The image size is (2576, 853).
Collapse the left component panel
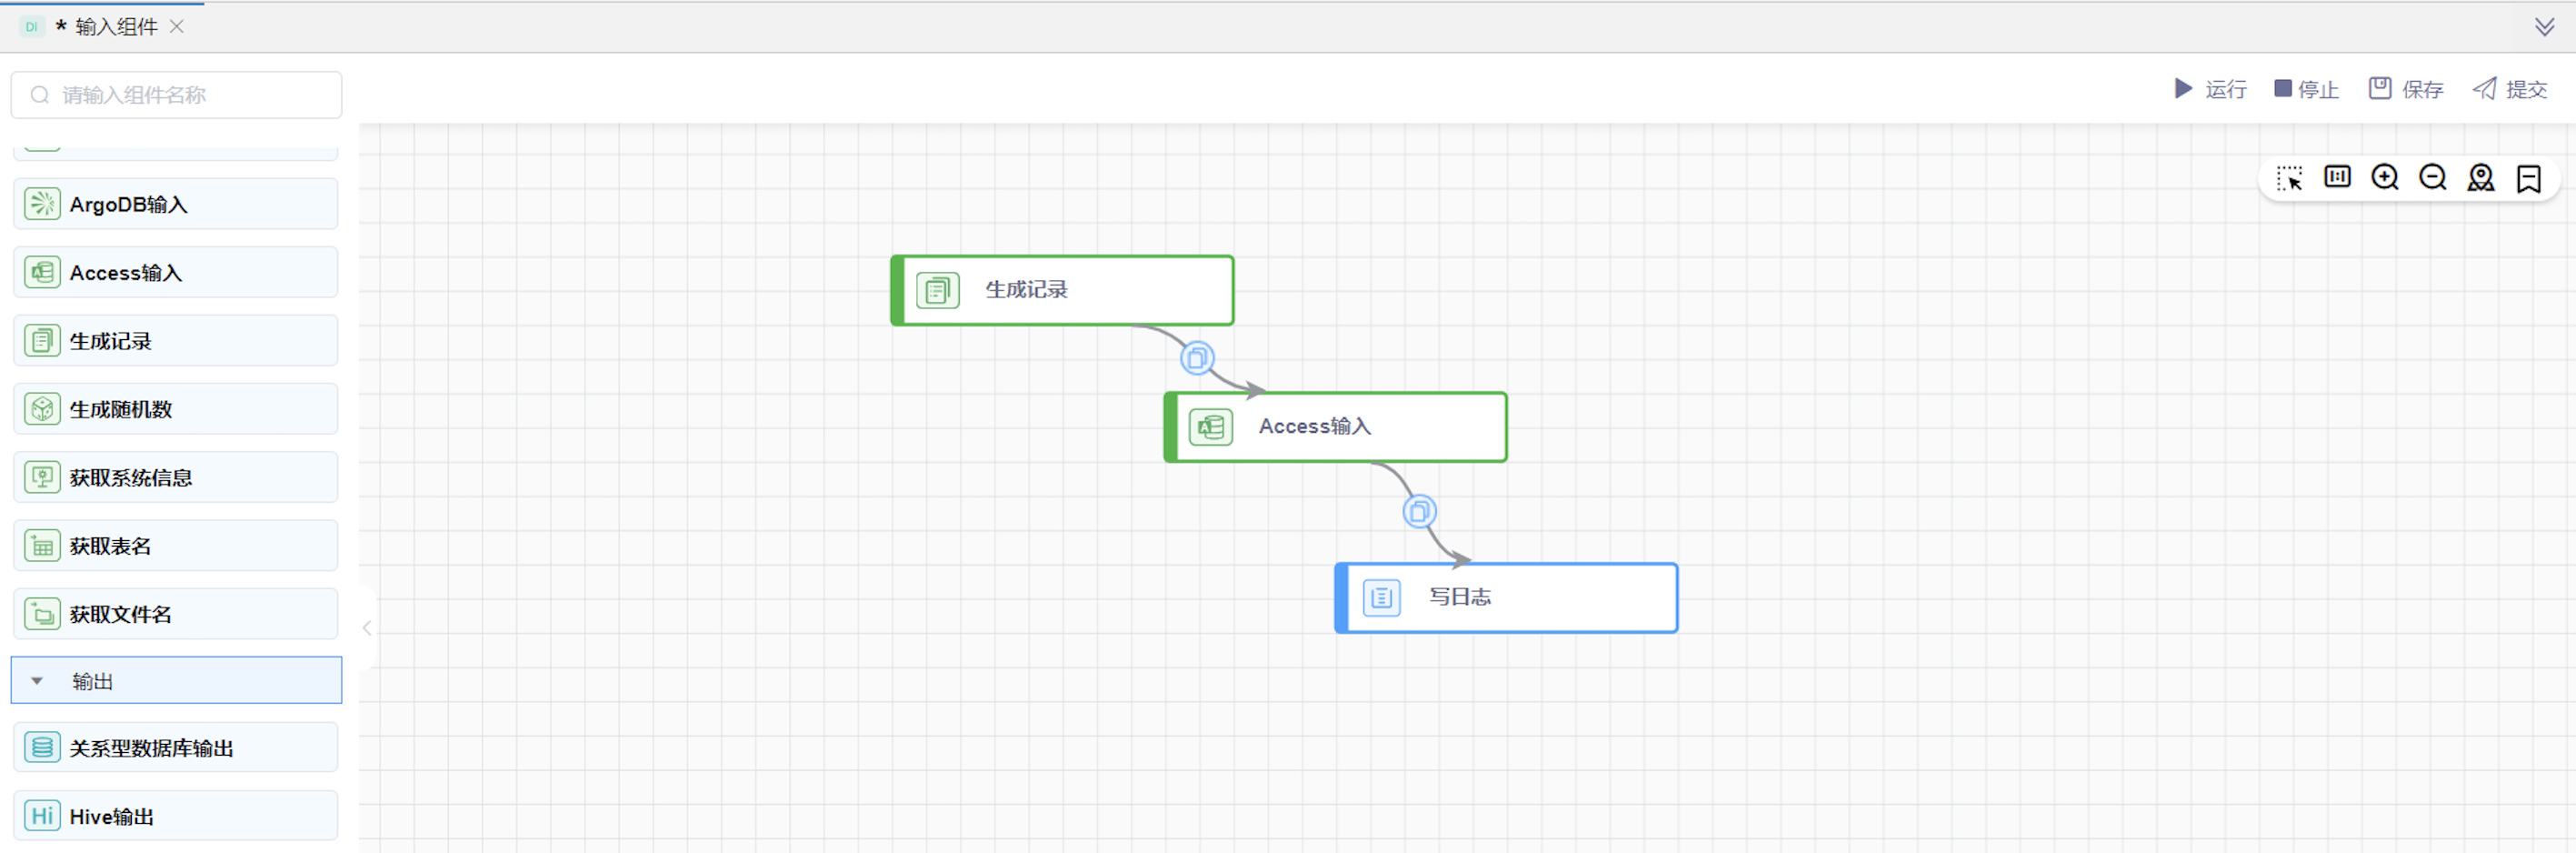367,628
